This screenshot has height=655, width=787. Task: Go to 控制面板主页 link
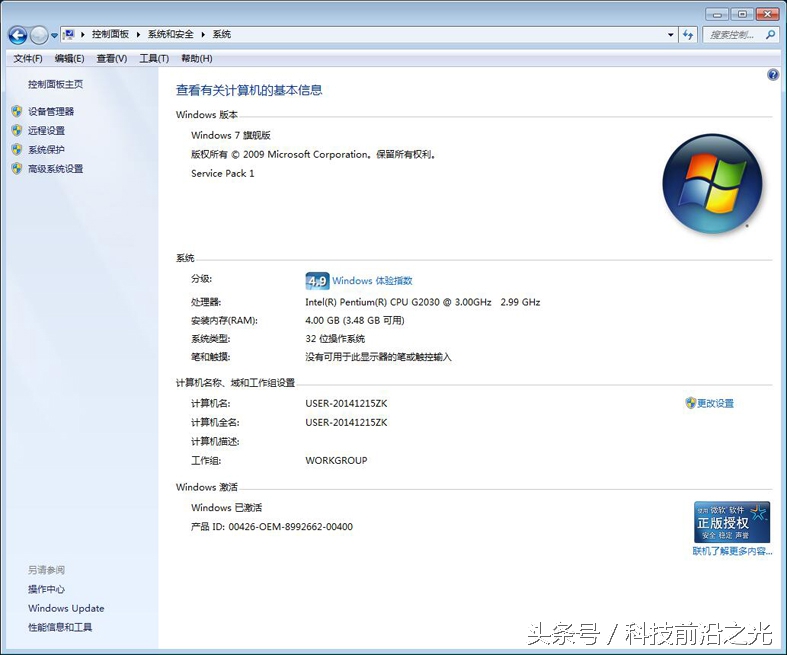tap(55, 84)
